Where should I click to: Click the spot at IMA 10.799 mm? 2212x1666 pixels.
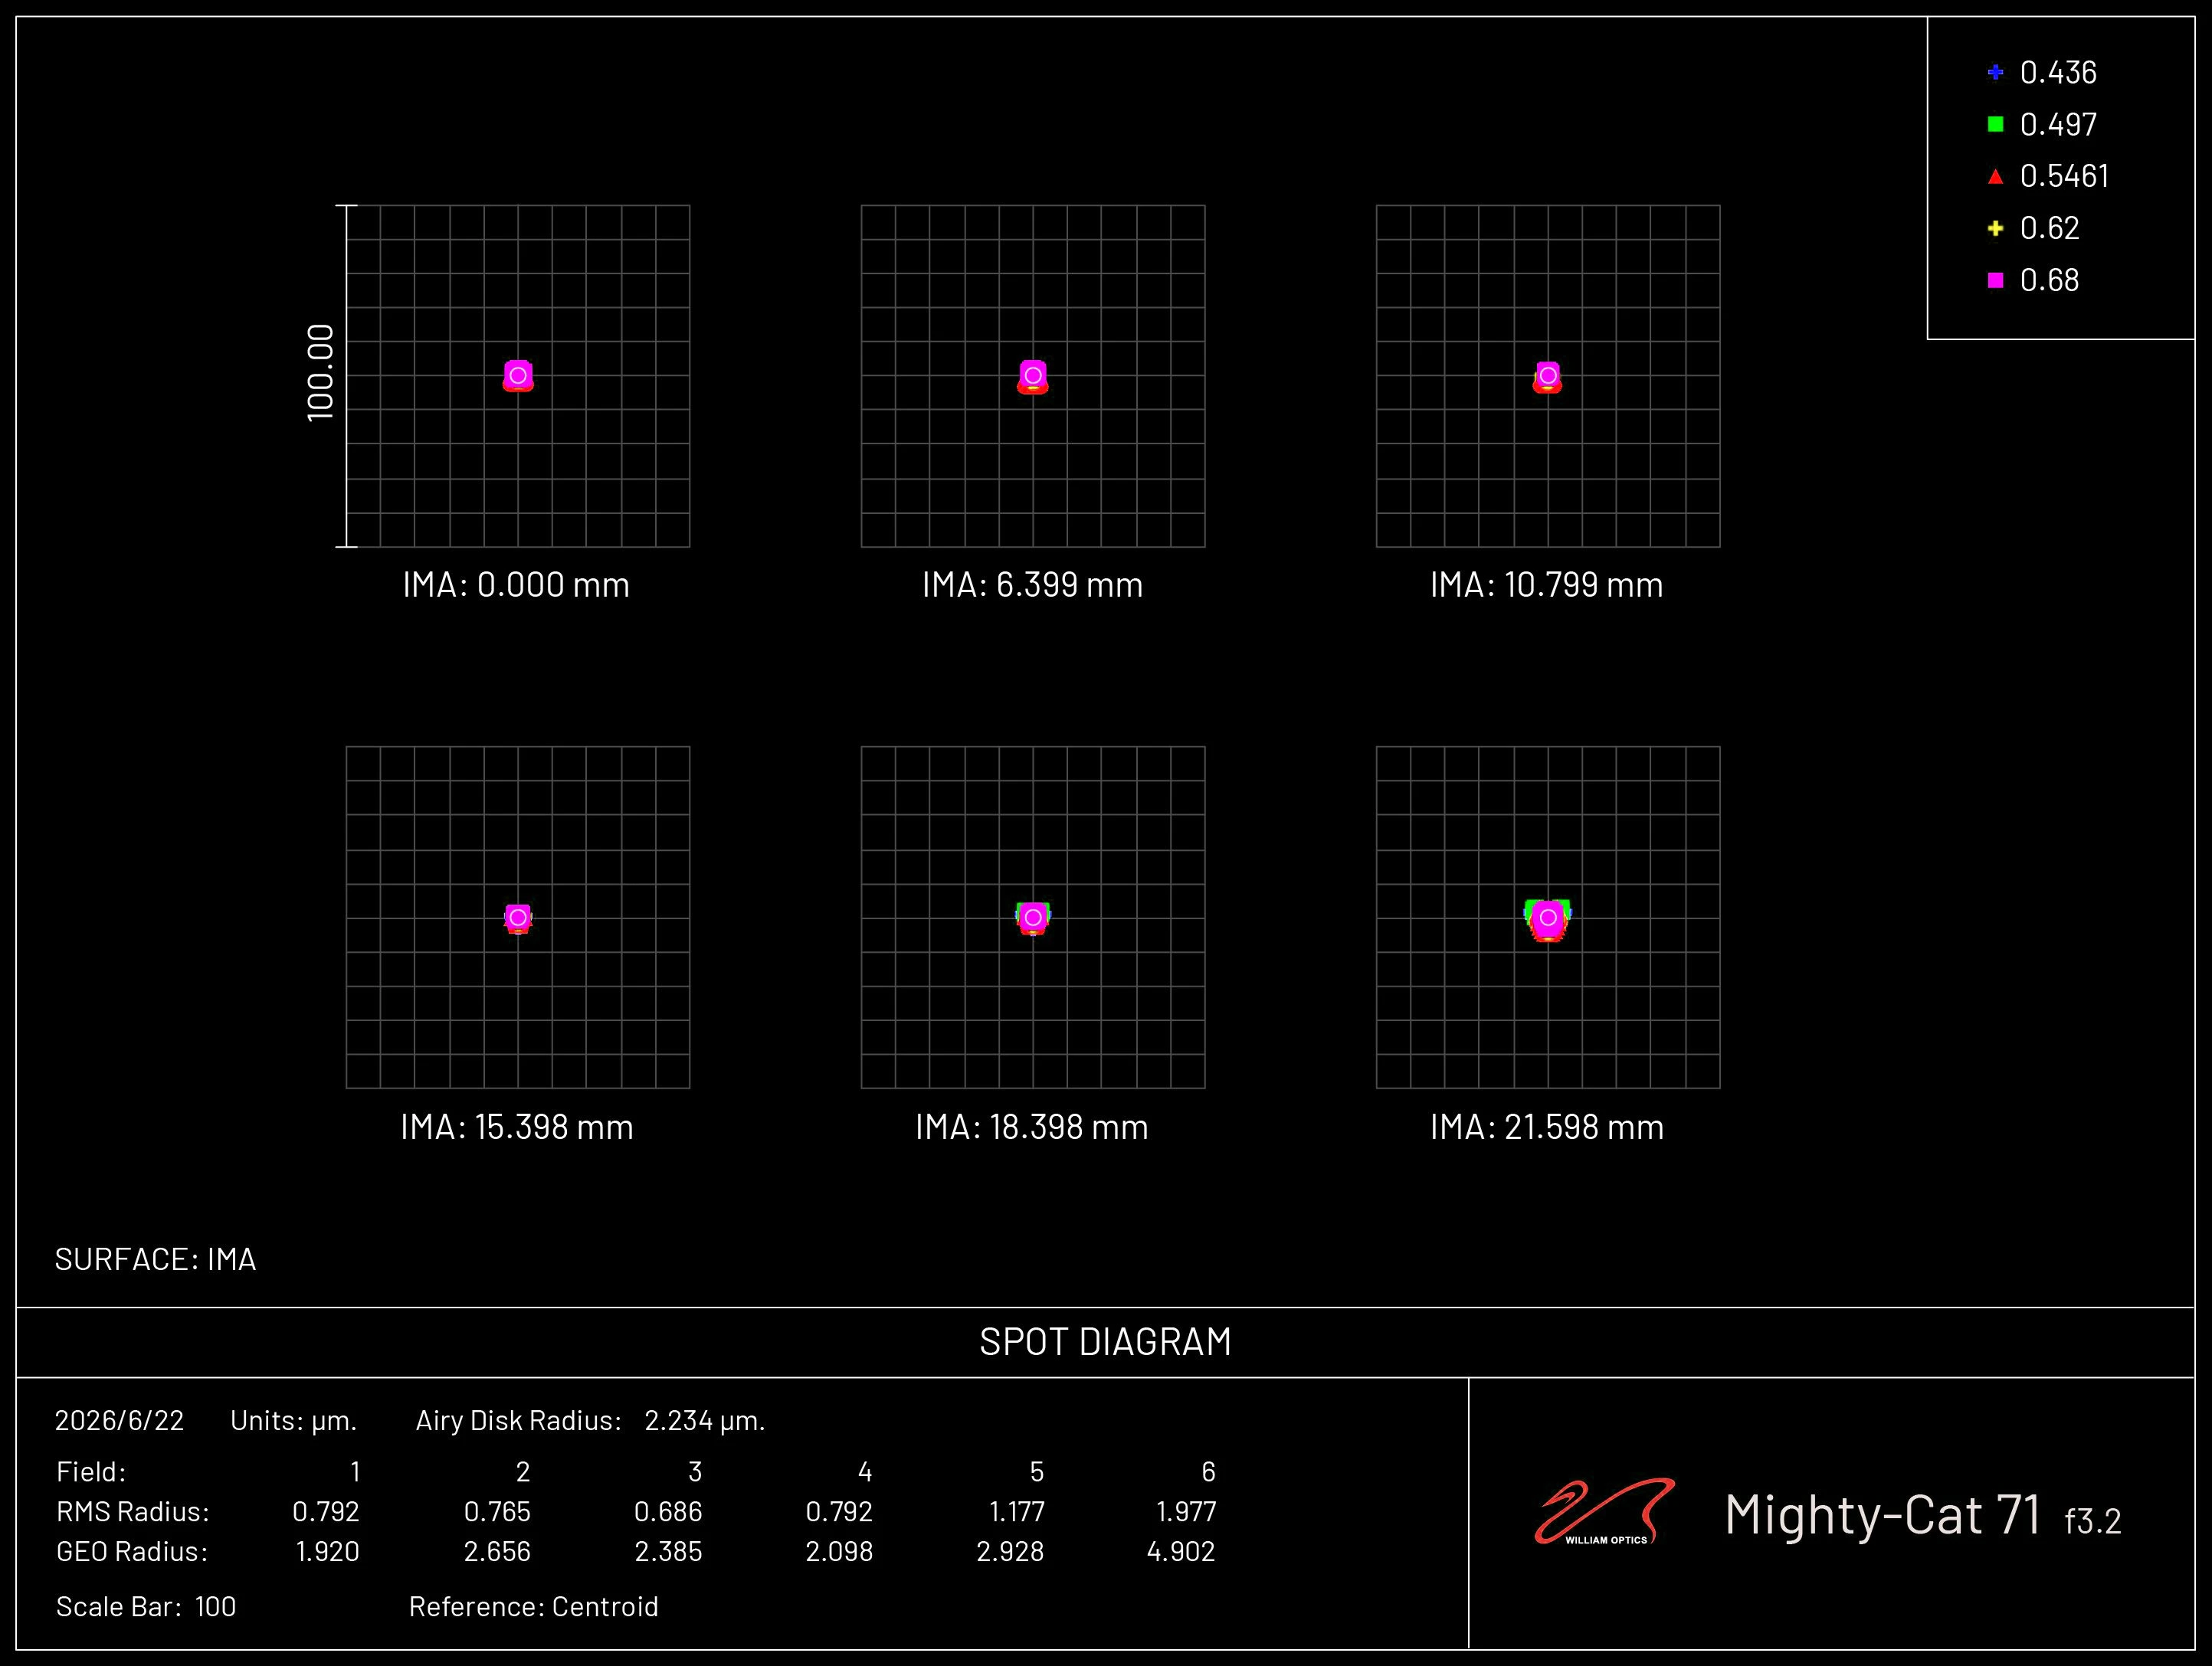coord(1548,377)
